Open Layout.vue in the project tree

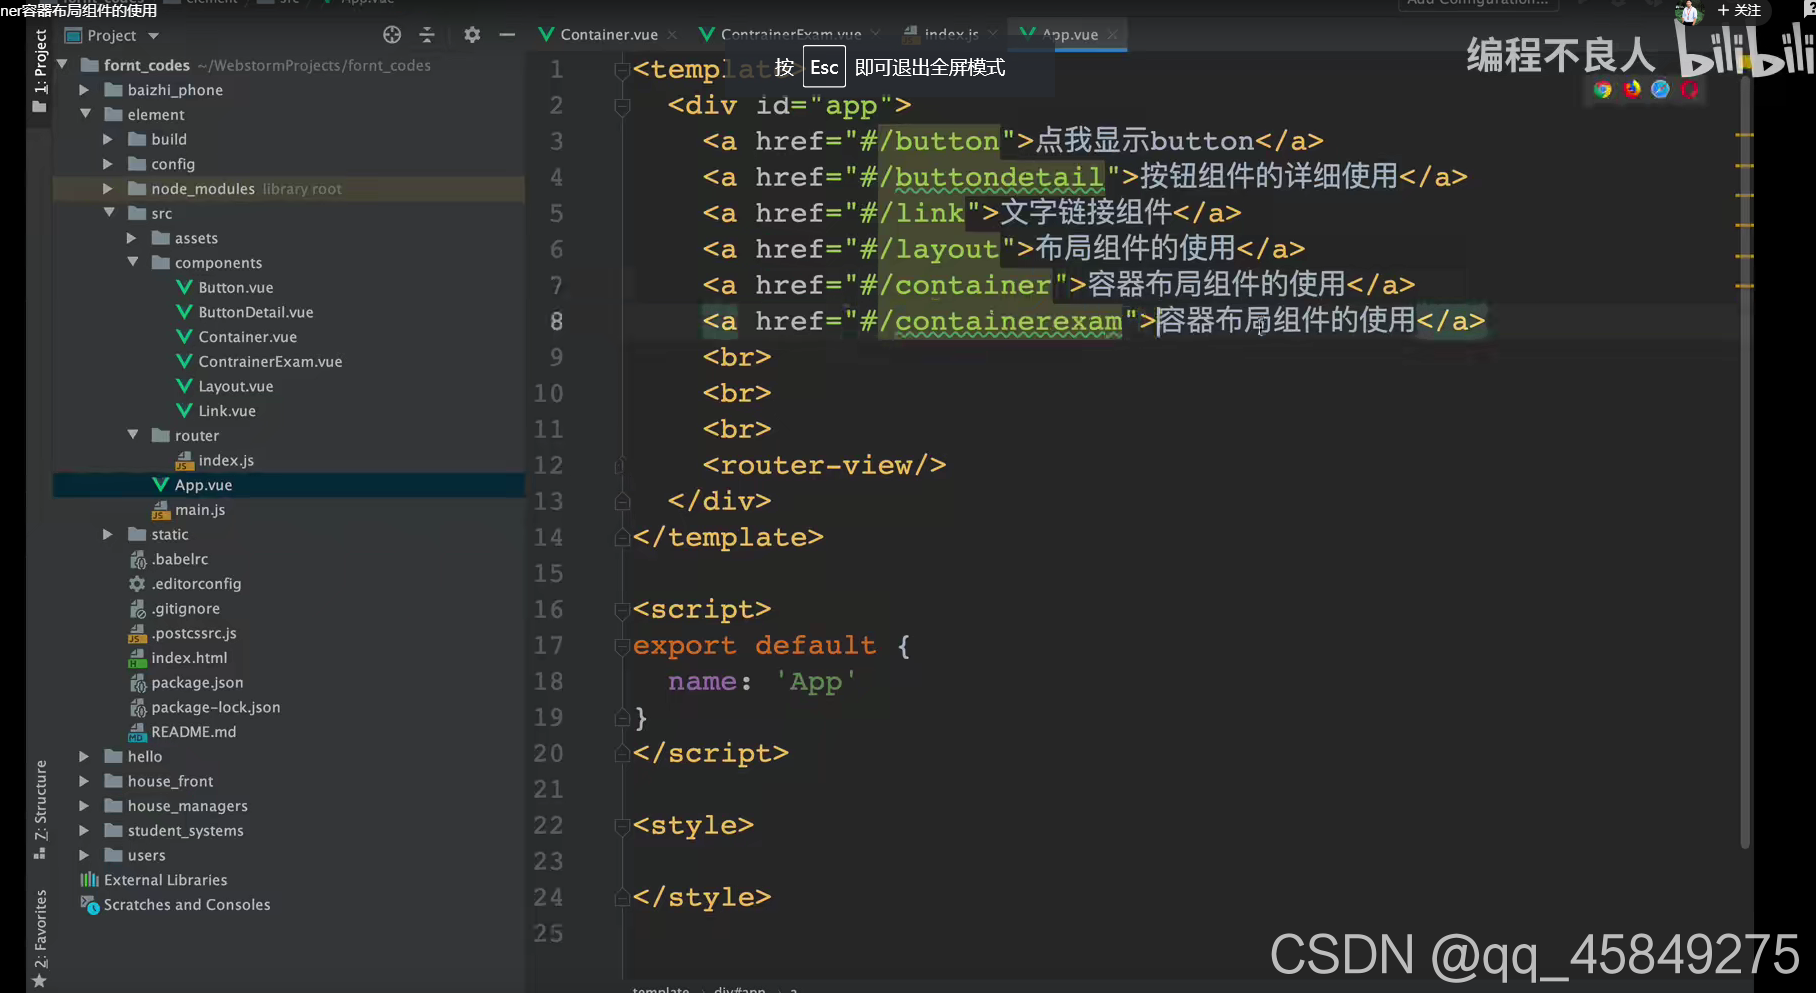[x=235, y=386]
